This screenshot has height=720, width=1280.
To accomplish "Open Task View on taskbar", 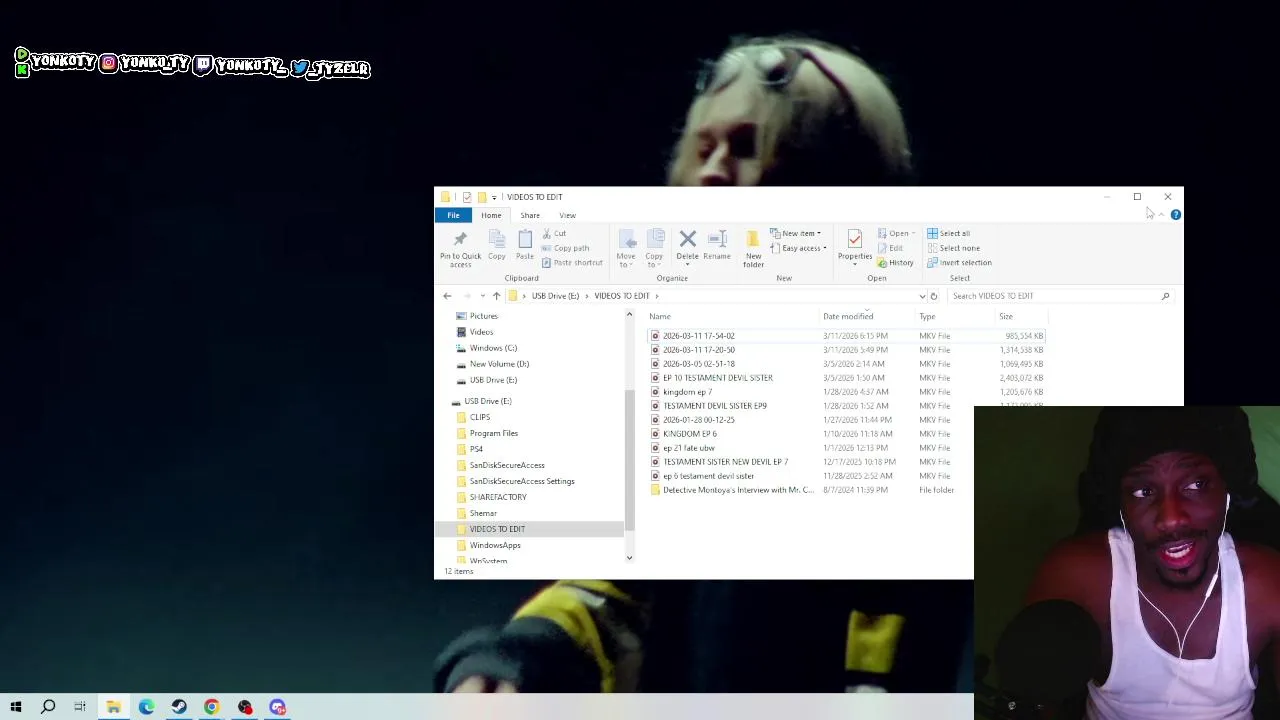I will click(80, 707).
